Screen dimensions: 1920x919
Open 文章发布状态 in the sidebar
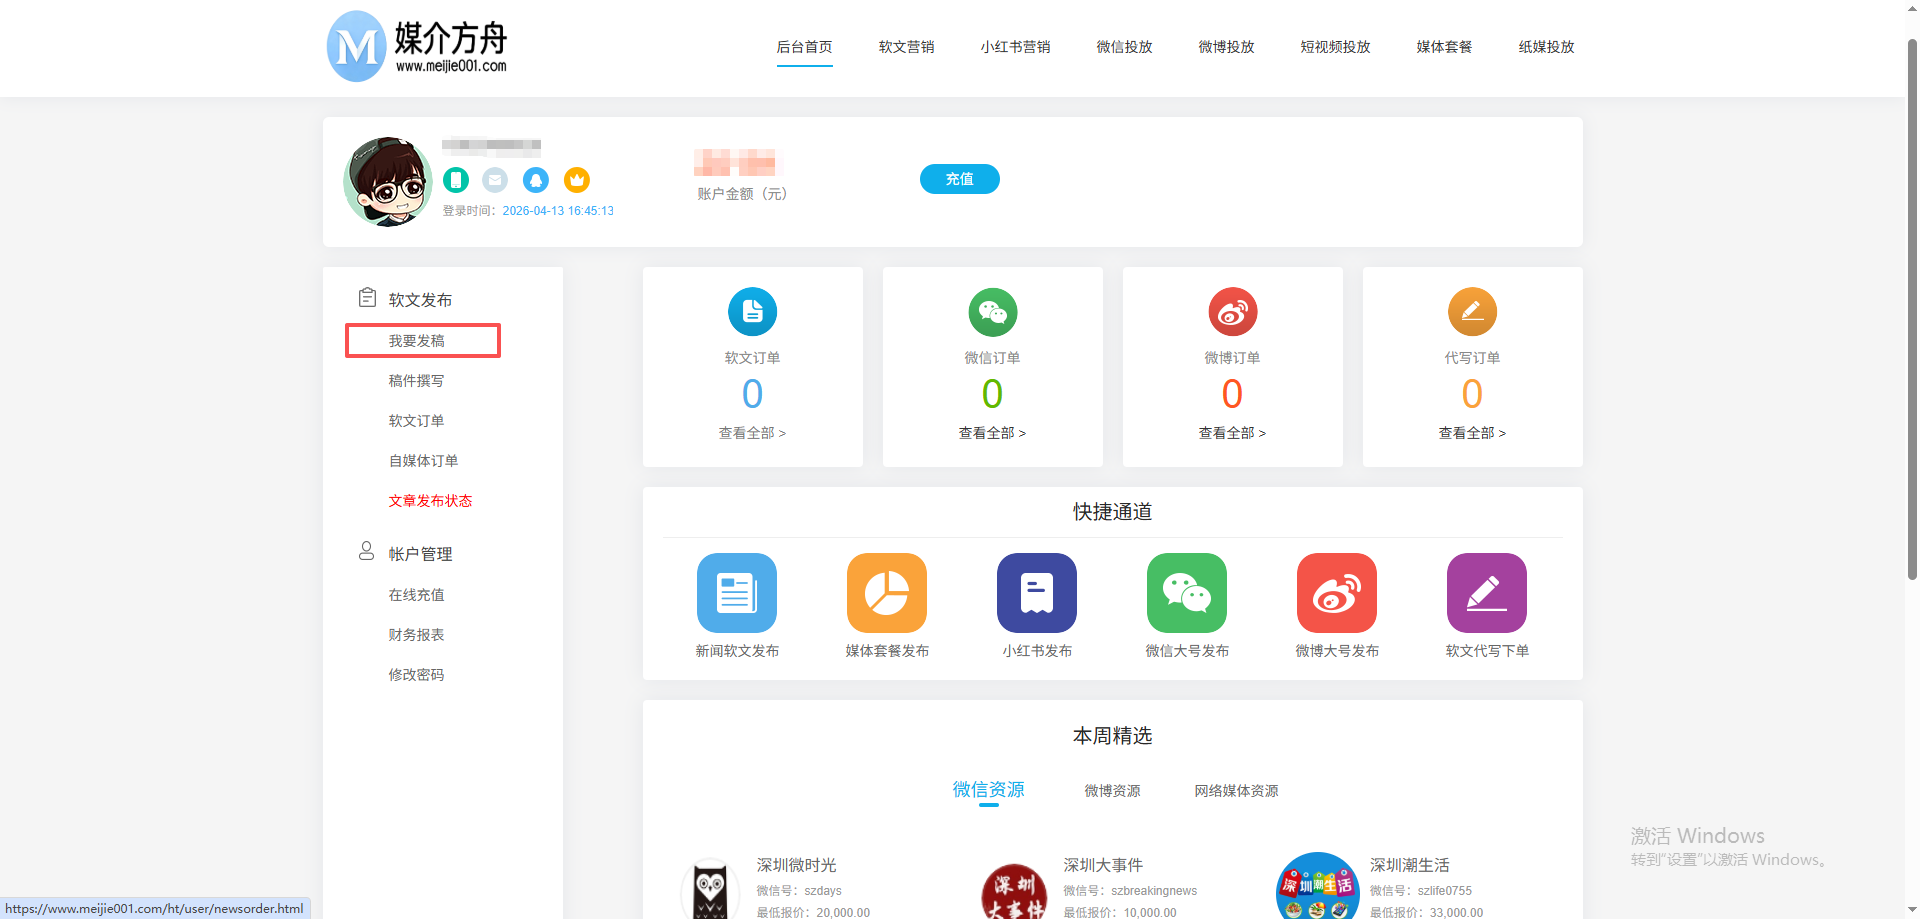click(x=430, y=501)
